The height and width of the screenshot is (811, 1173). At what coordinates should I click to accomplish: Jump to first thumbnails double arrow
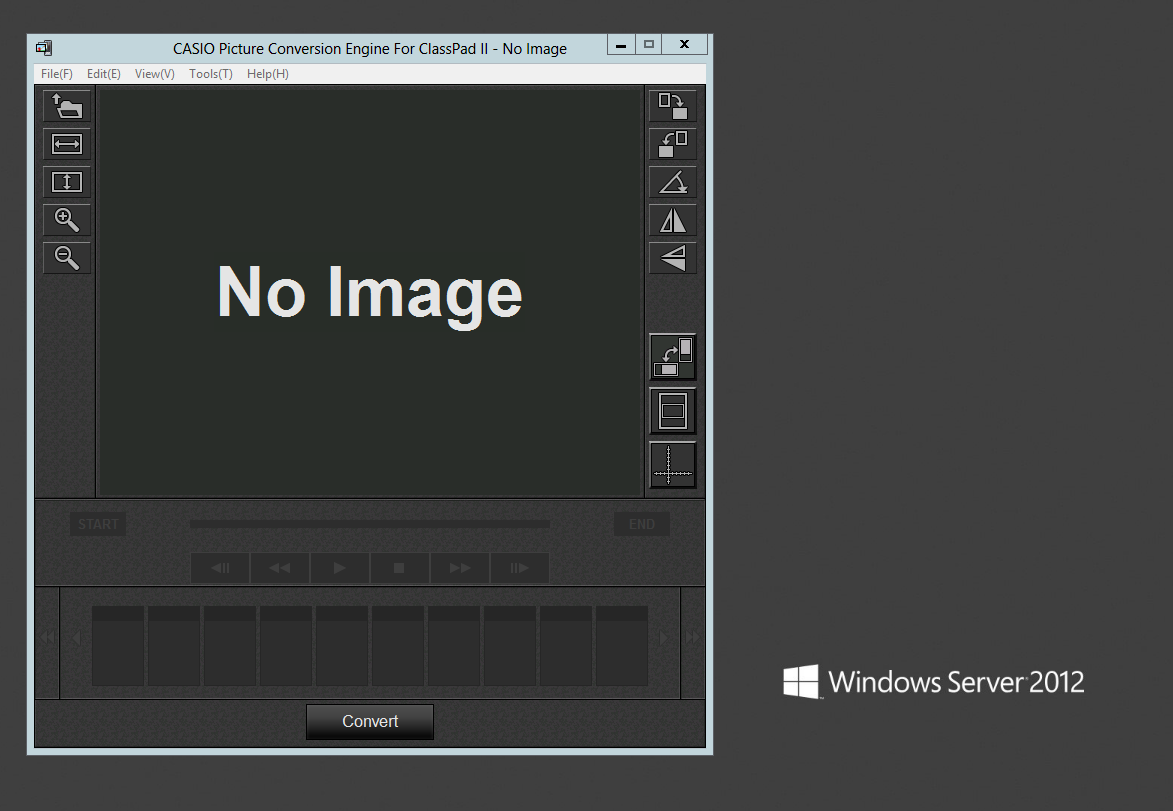(47, 637)
